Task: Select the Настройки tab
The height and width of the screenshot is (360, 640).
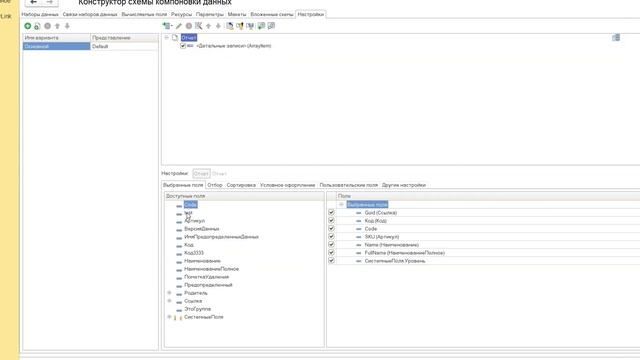Action: pos(311,14)
